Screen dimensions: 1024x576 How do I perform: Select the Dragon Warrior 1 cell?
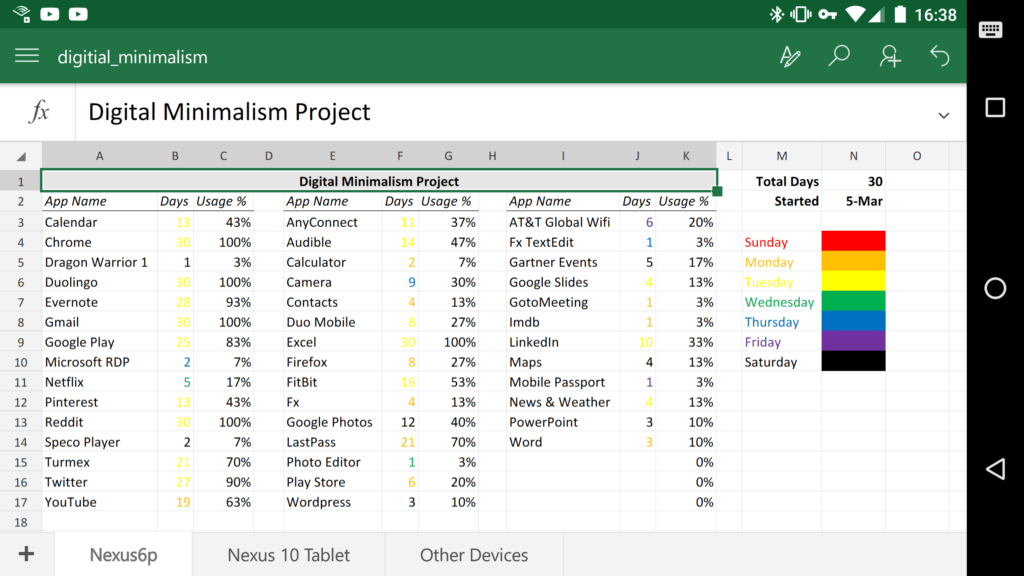99,262
